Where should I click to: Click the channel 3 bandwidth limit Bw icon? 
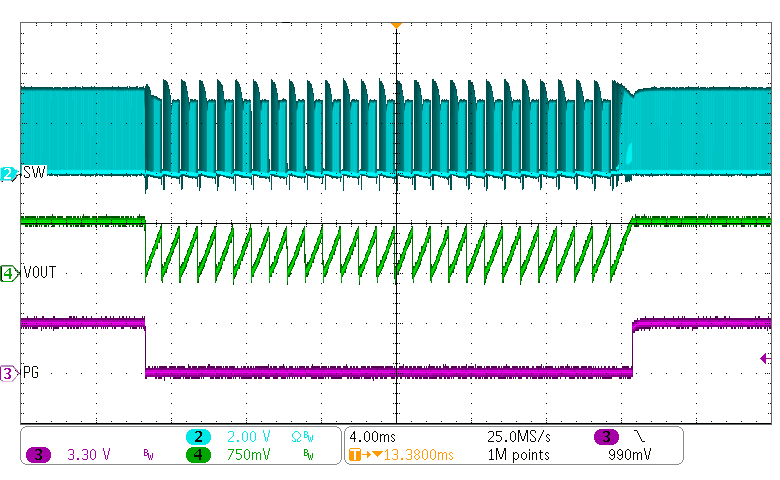coord(148,456)
